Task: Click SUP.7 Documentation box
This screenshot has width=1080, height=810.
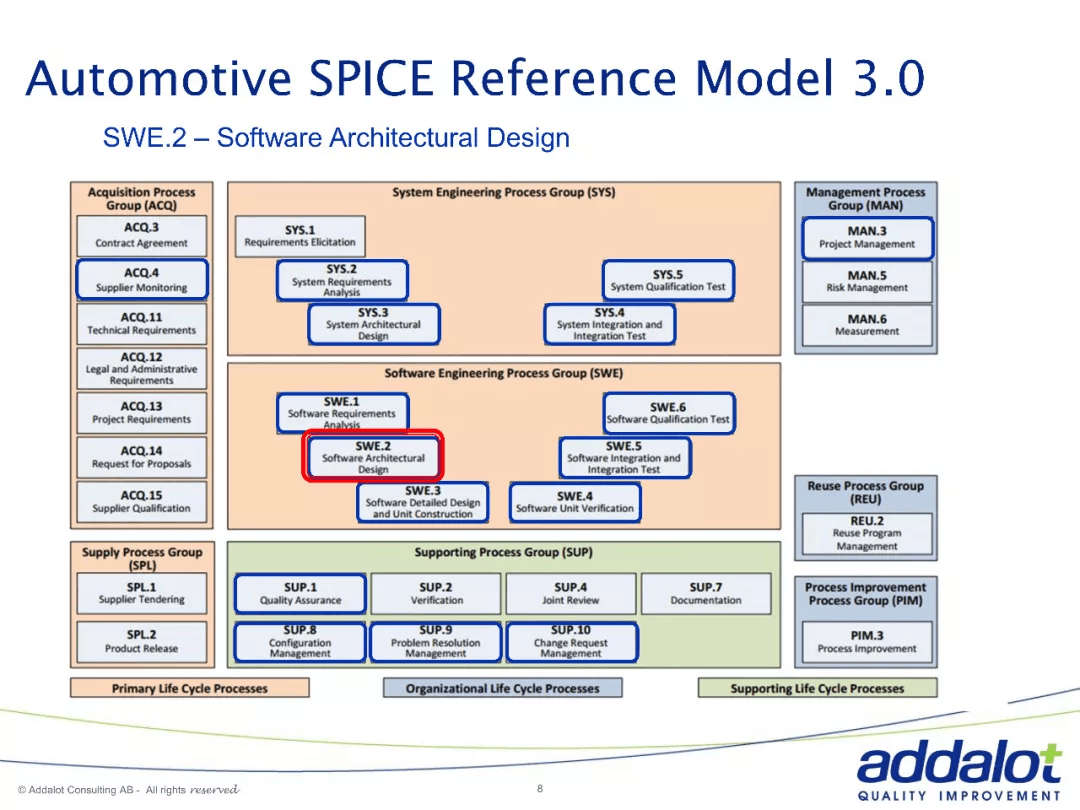Action: pyautogui.click(x=706, y=594)
